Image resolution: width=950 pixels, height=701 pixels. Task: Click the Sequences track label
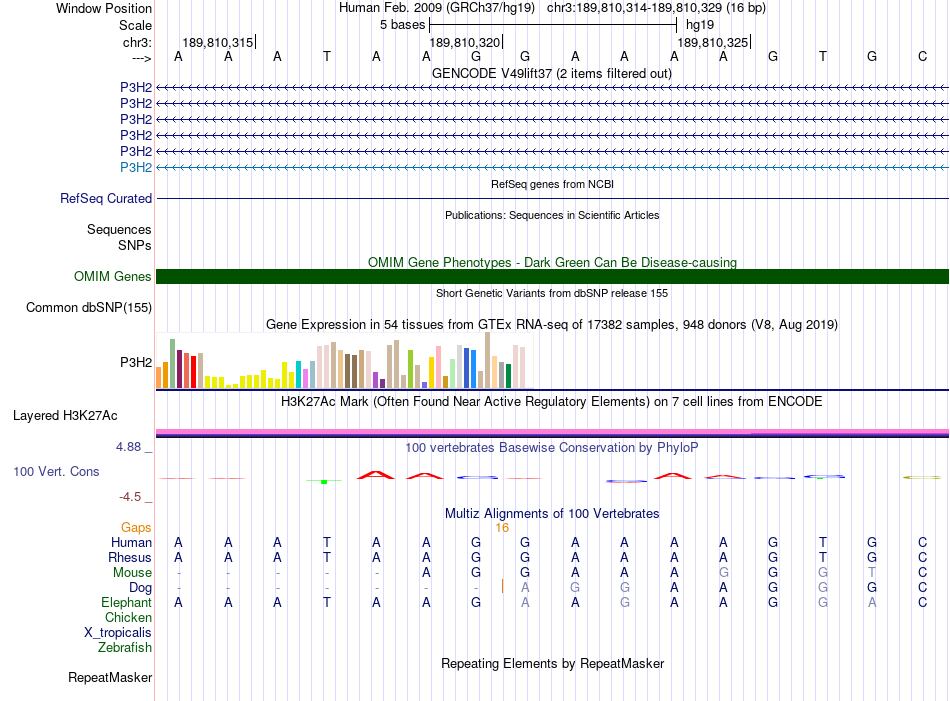119,229
